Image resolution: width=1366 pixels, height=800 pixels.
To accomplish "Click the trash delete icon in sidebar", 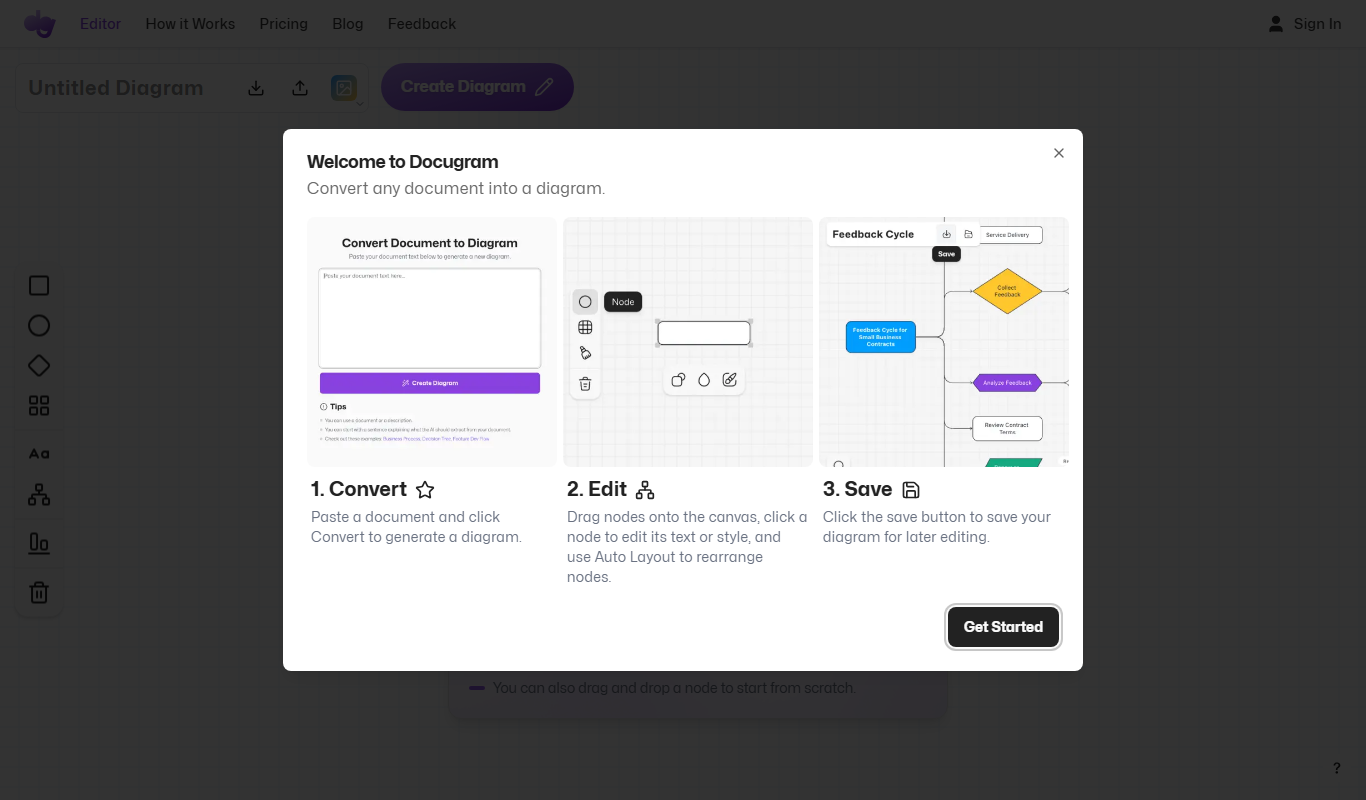I will point(39,592).
